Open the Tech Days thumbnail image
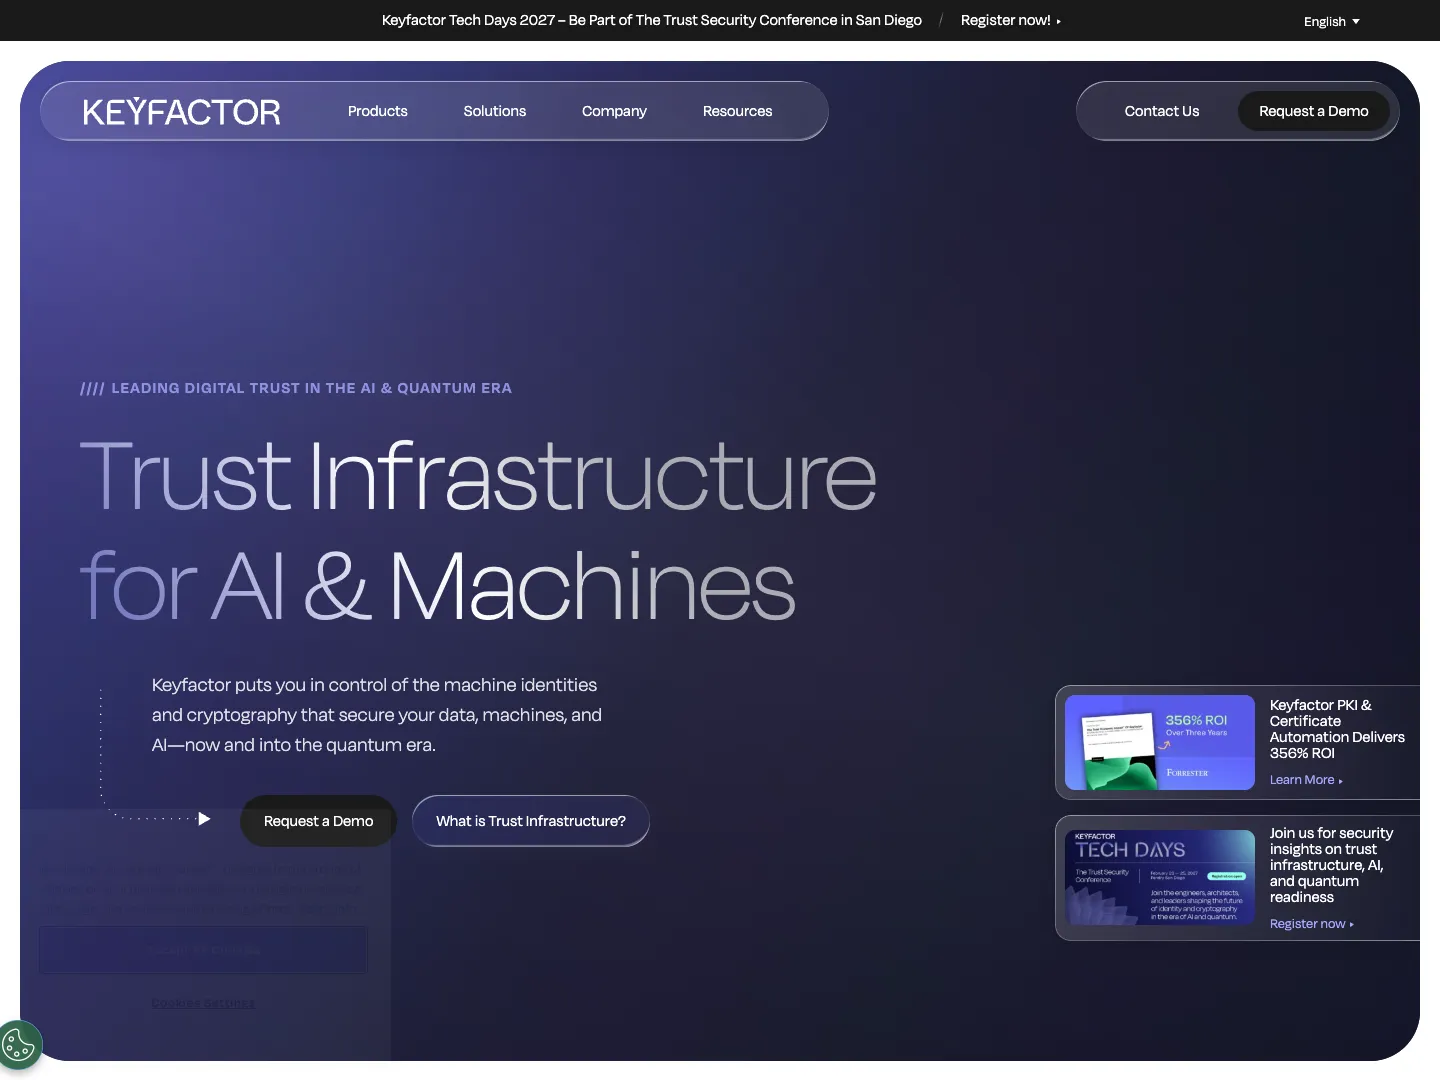 [1160, 877]
